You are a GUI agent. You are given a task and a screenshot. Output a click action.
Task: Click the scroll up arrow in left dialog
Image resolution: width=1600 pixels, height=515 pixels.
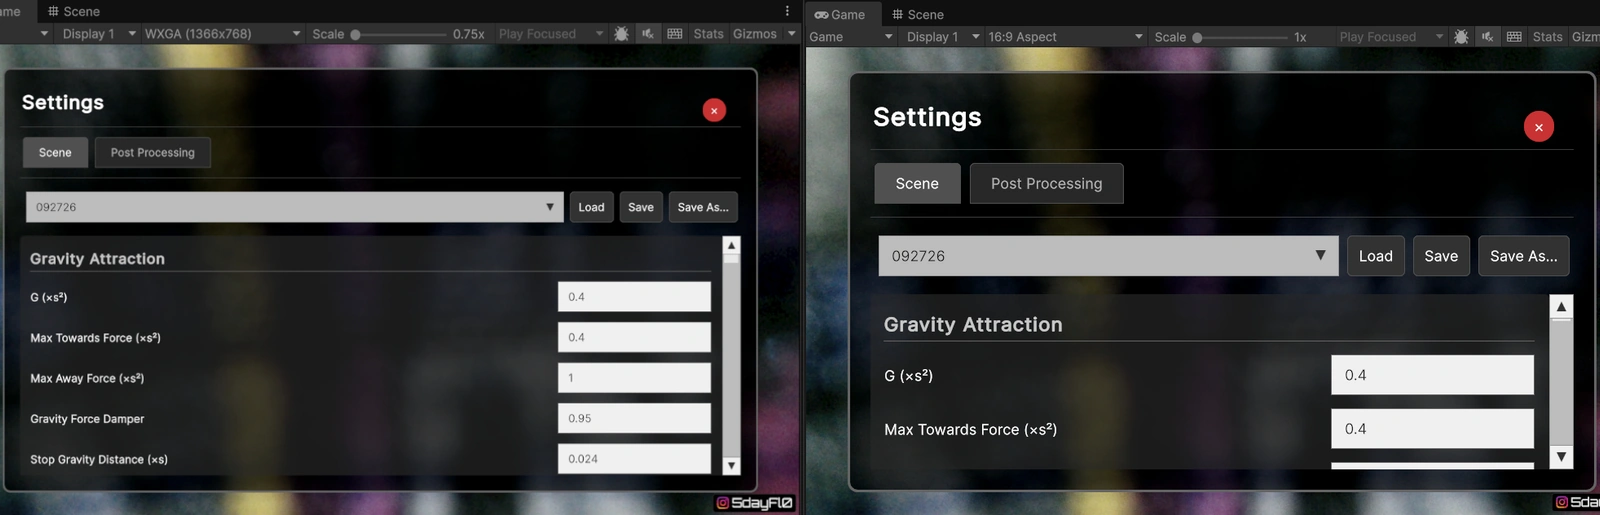[x=732, y=245]
